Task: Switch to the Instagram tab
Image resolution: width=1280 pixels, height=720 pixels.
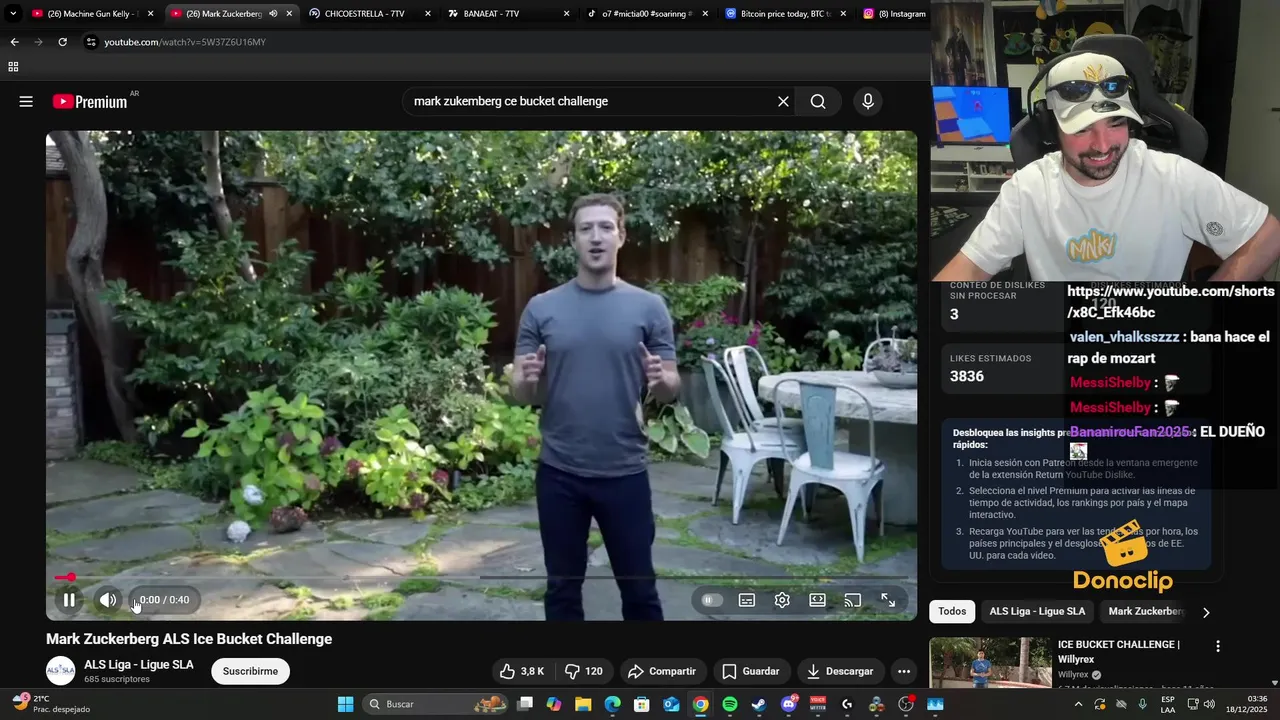Action: point(893,14)
